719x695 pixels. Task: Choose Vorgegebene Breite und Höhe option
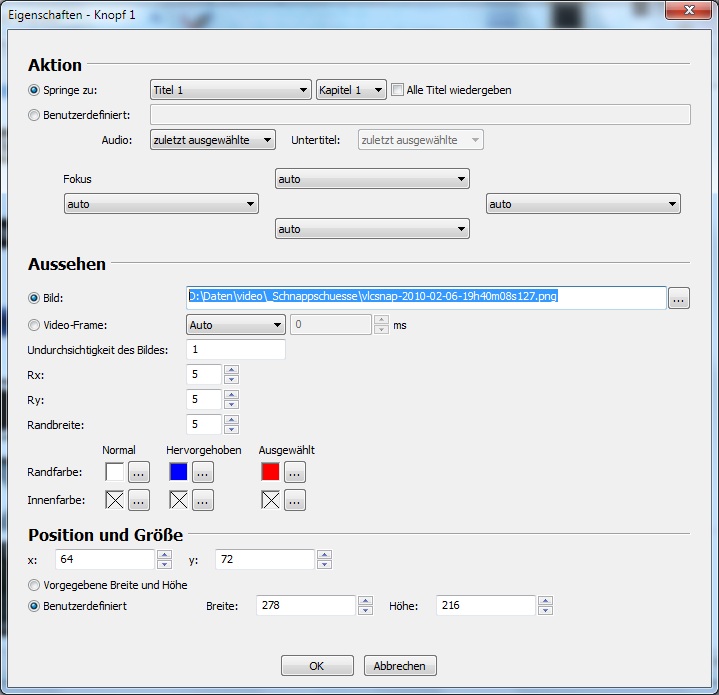(x=35, y=585)
